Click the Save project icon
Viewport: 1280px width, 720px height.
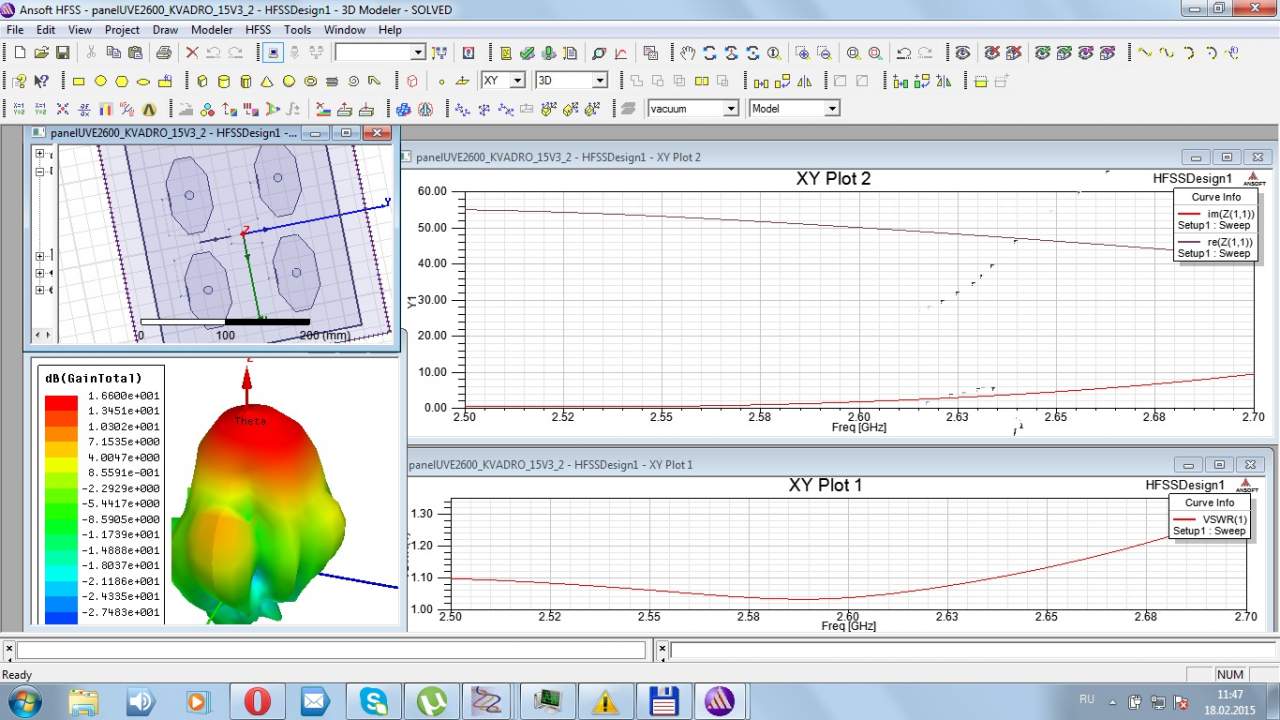click(63, 53)
